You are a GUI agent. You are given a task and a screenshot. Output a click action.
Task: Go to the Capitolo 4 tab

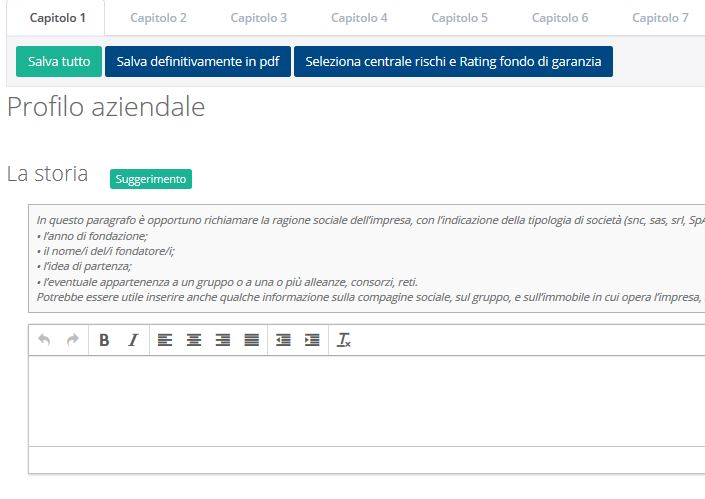point(359,18)
